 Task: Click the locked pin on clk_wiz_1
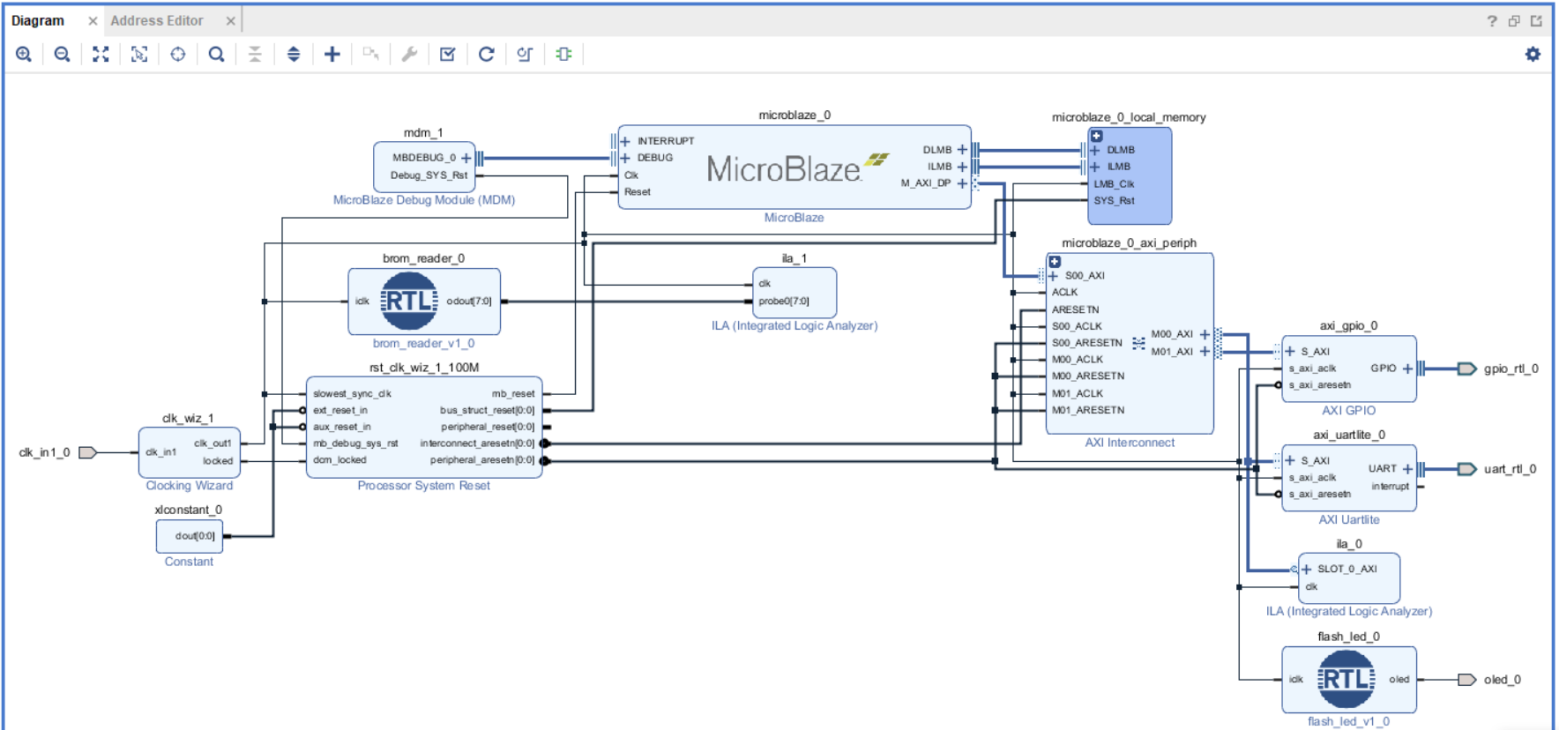217,461
